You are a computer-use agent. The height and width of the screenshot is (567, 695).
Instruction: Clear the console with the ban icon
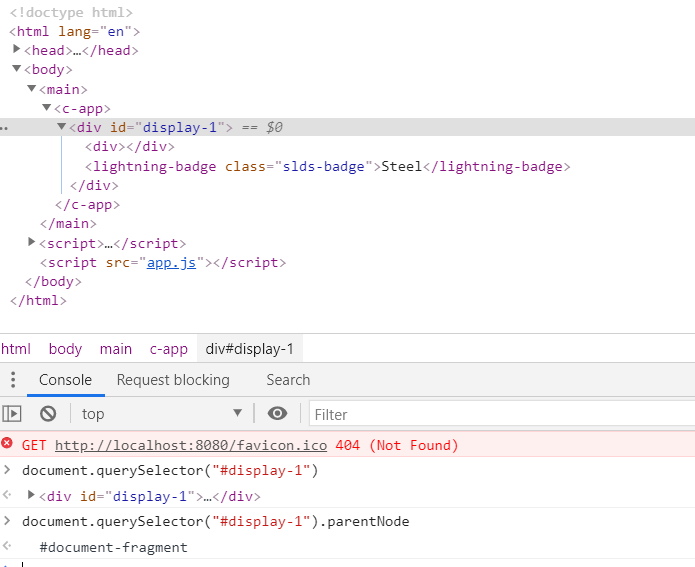(x=48, y=414)
